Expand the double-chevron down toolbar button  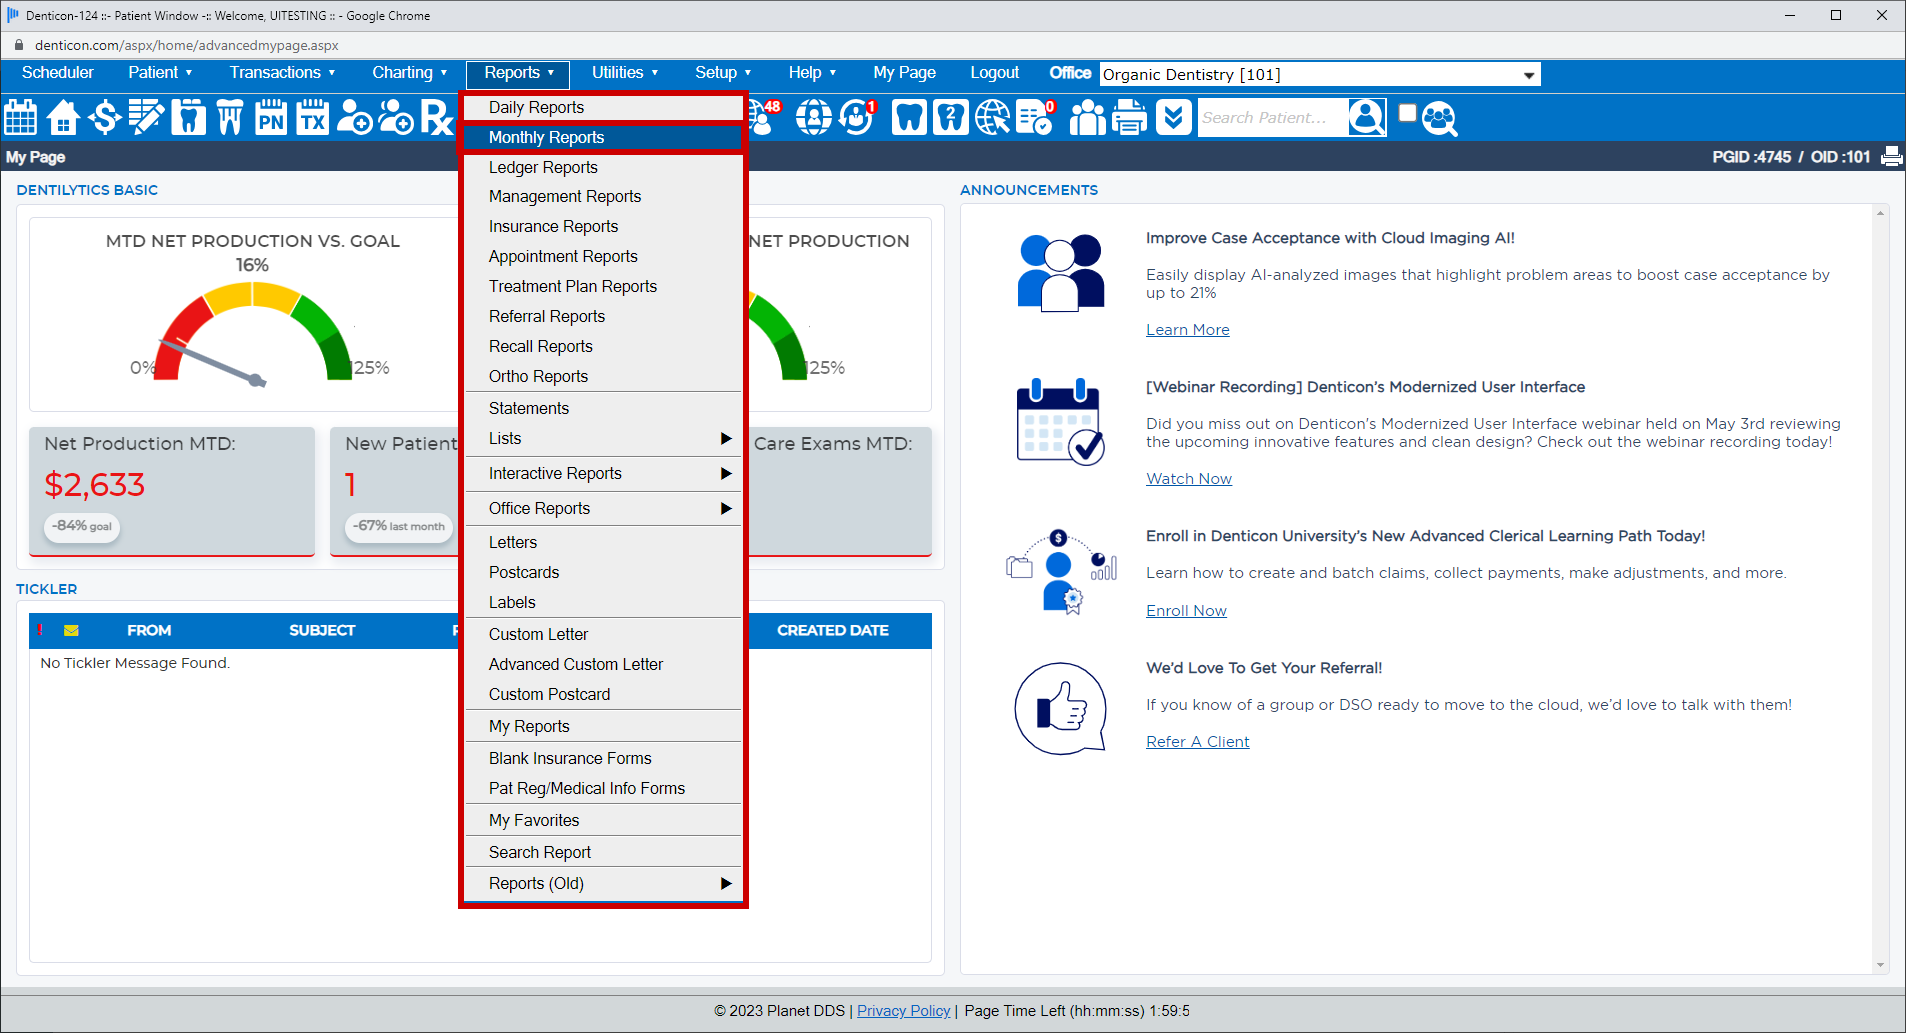(x=1174, y=117)
